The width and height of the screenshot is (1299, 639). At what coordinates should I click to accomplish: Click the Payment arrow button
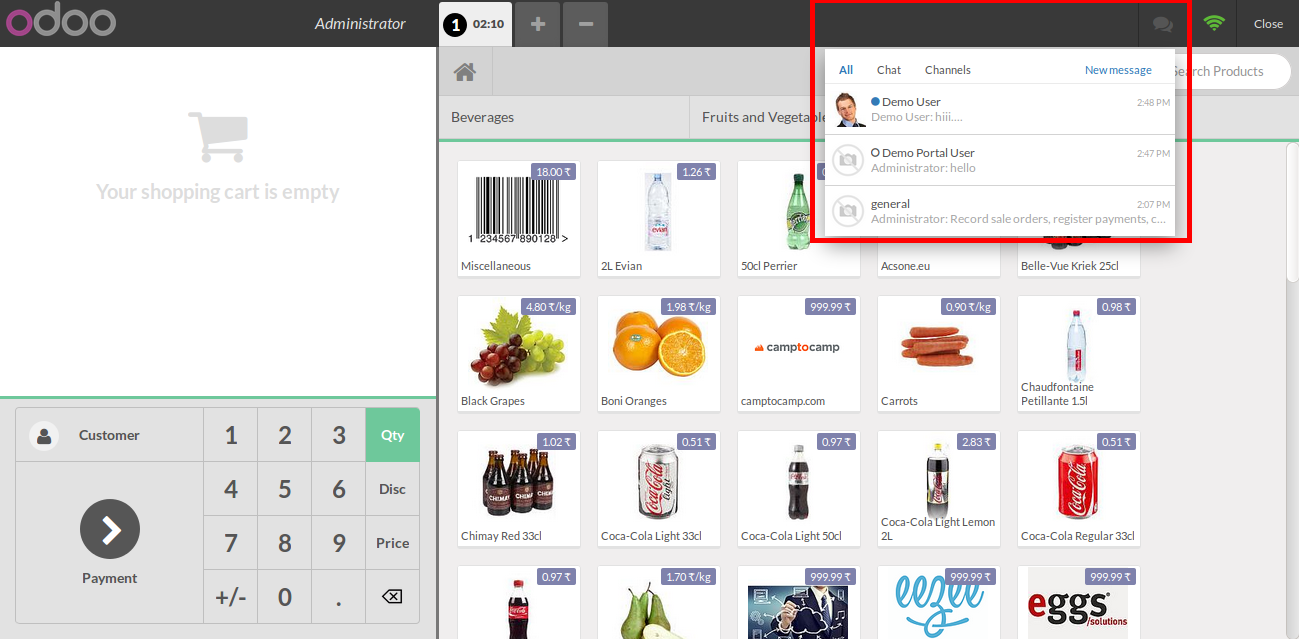(110, 529)
